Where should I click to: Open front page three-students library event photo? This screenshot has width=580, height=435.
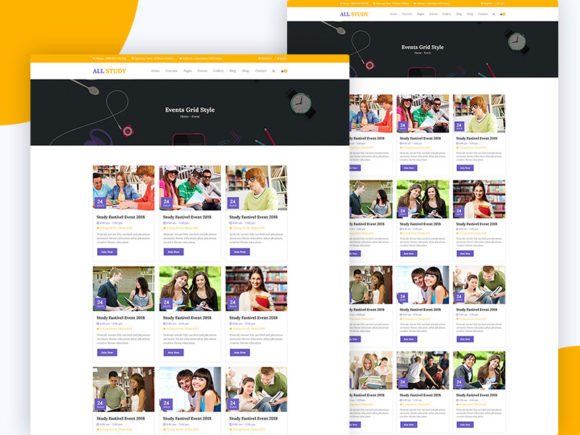124,188
